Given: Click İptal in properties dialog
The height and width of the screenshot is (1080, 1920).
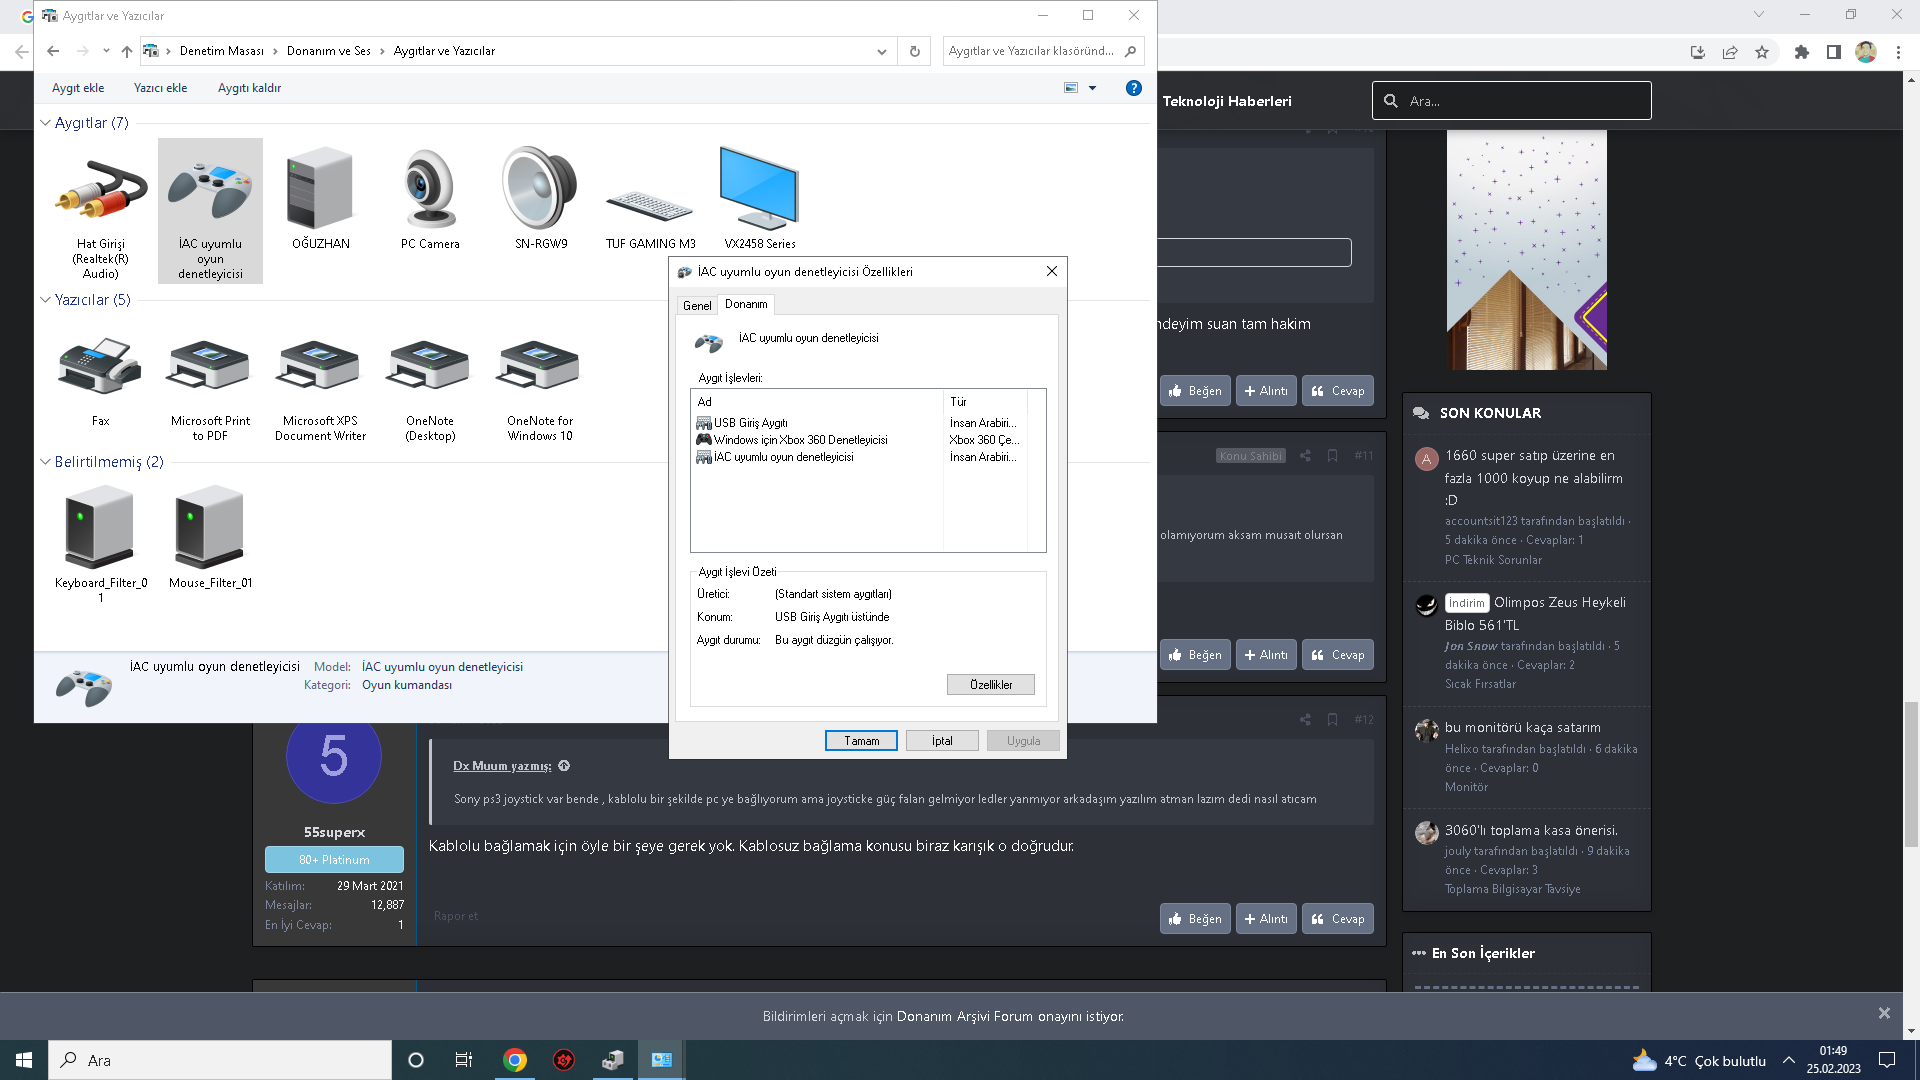Looking at the screenshot, I should tap(942, 741).
